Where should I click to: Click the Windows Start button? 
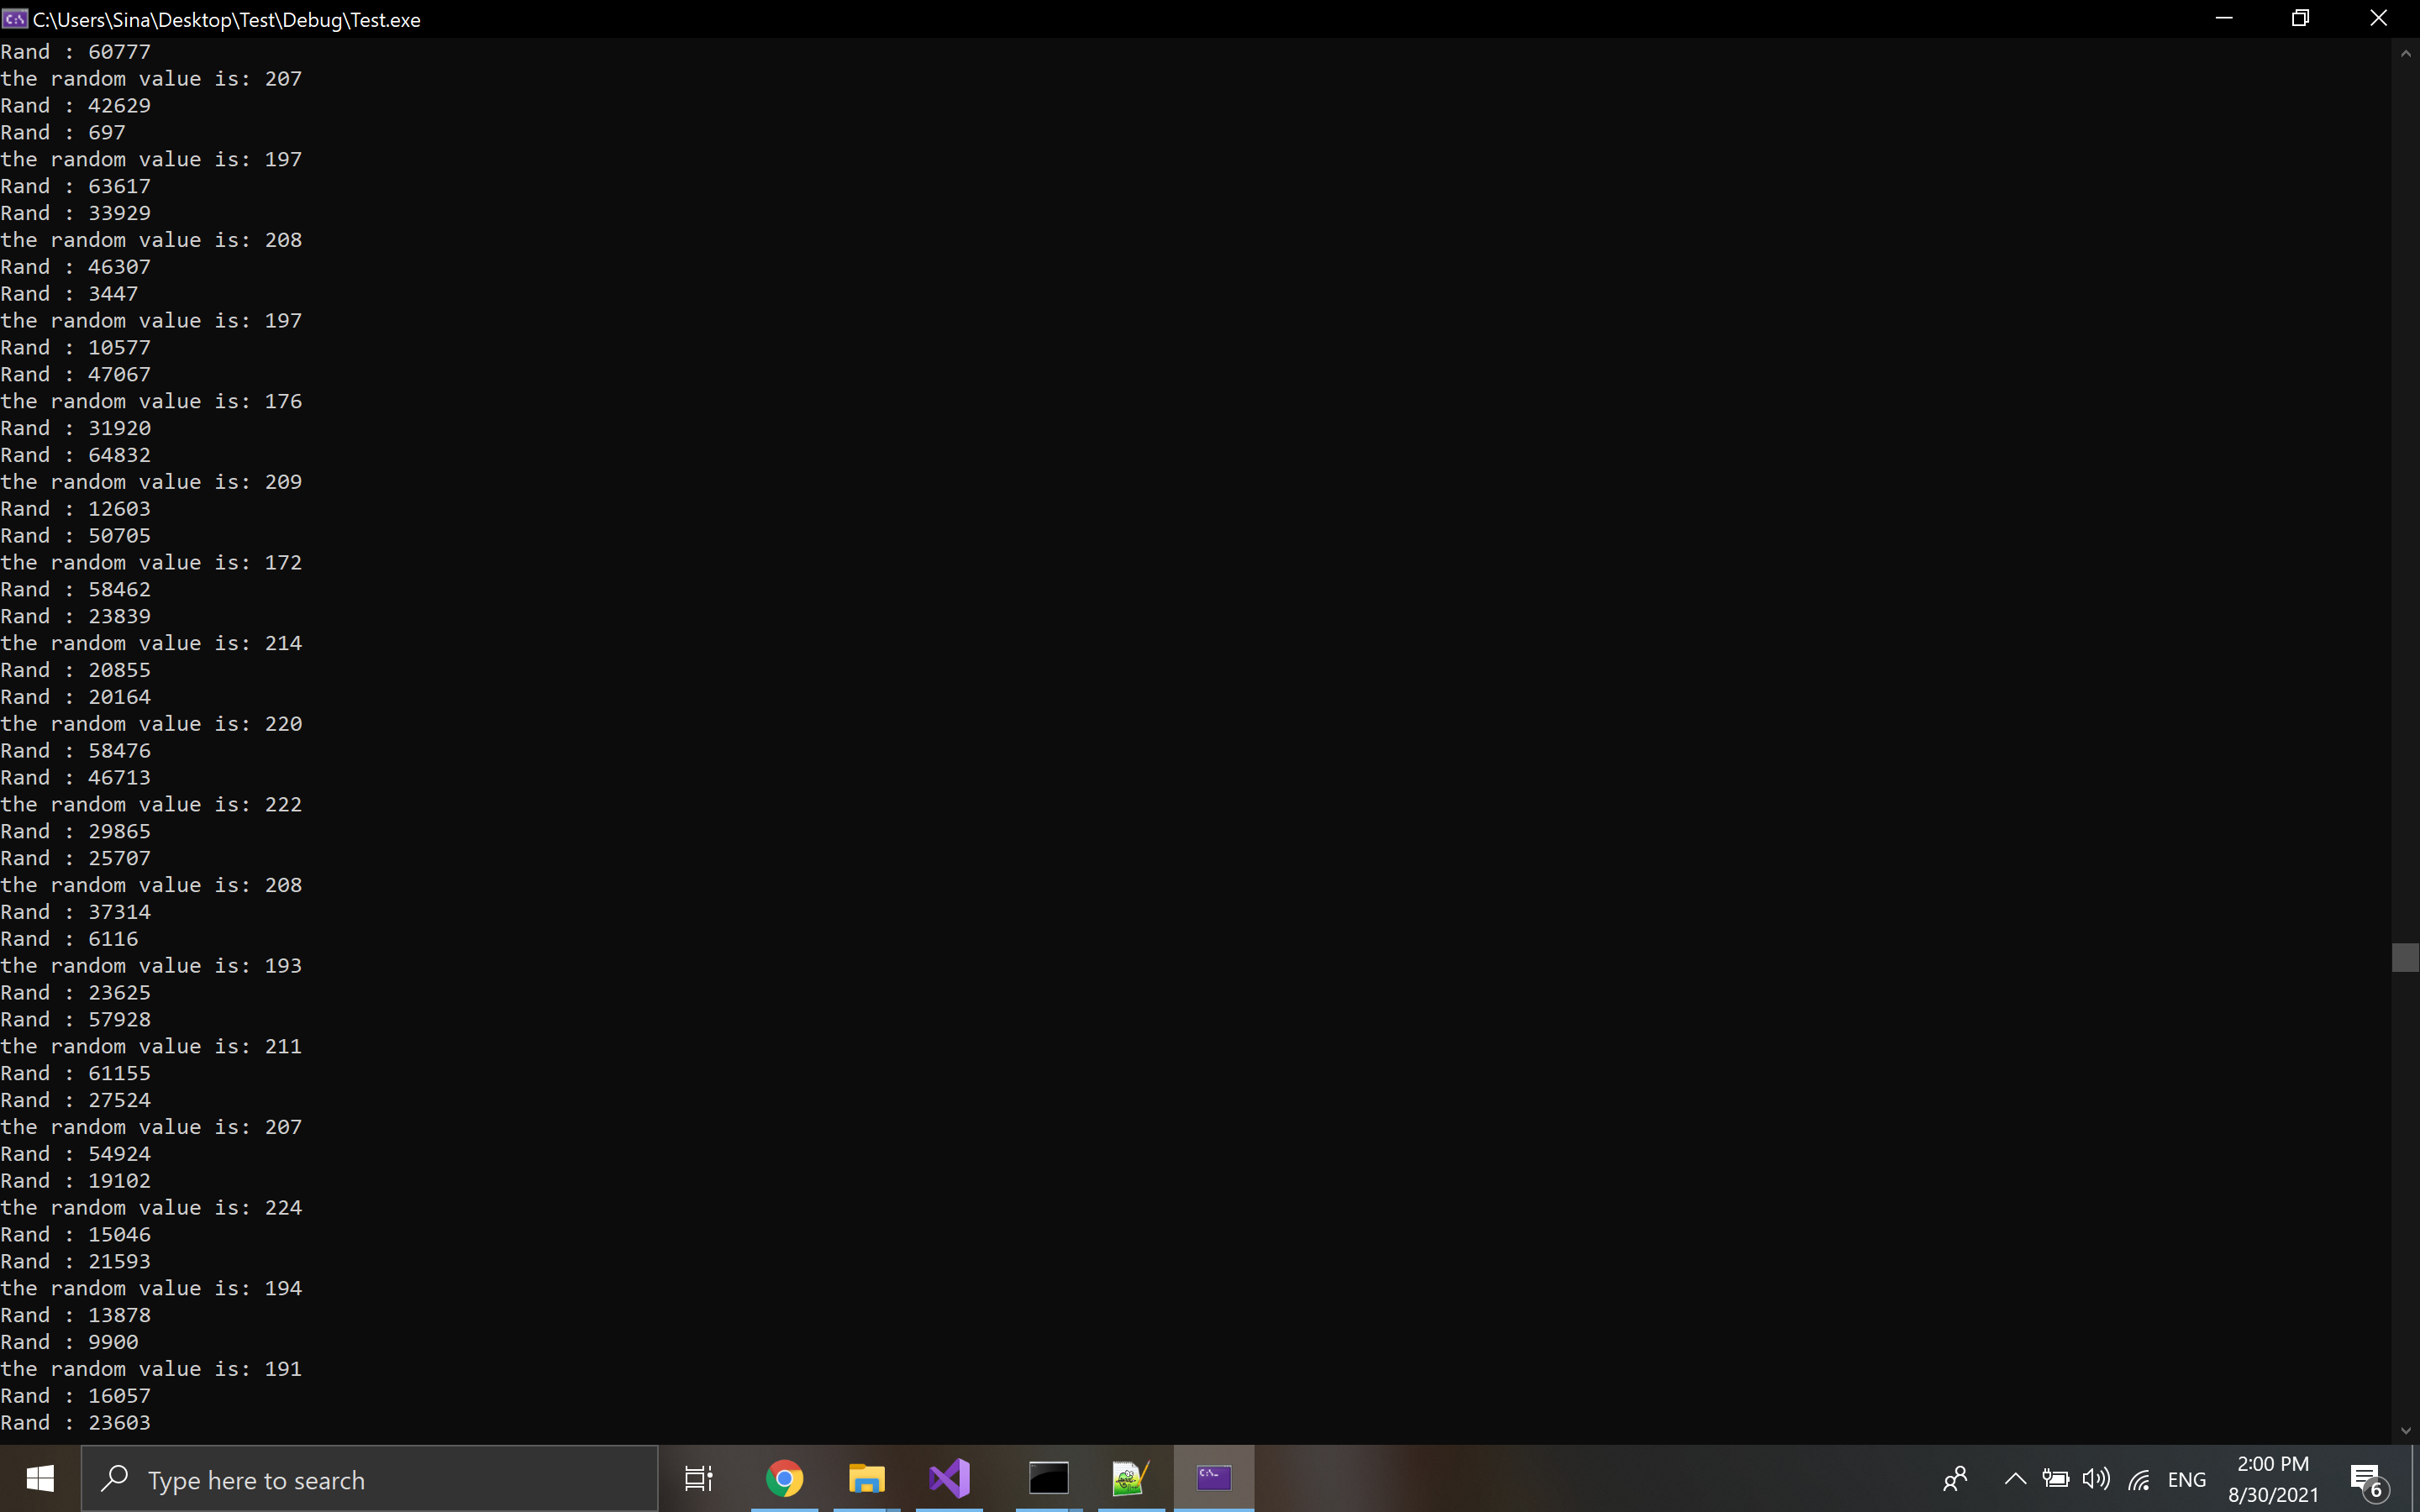40,1478
